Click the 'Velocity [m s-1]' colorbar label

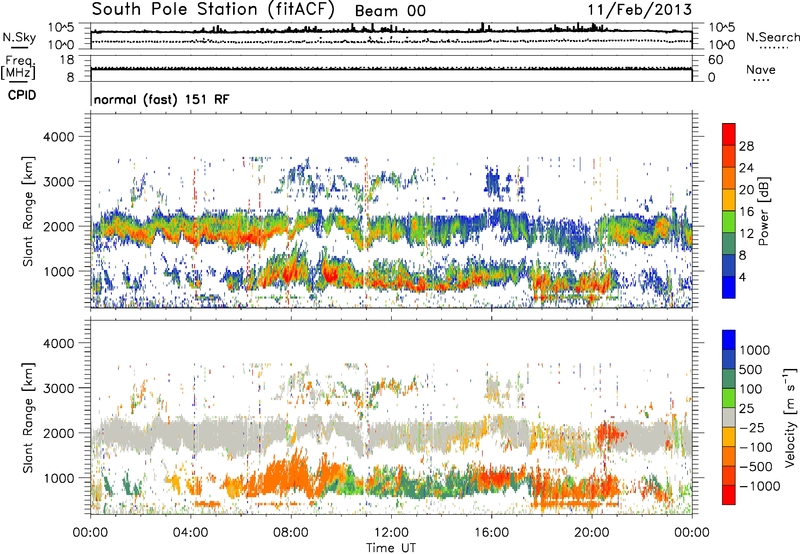pos(790,417)
